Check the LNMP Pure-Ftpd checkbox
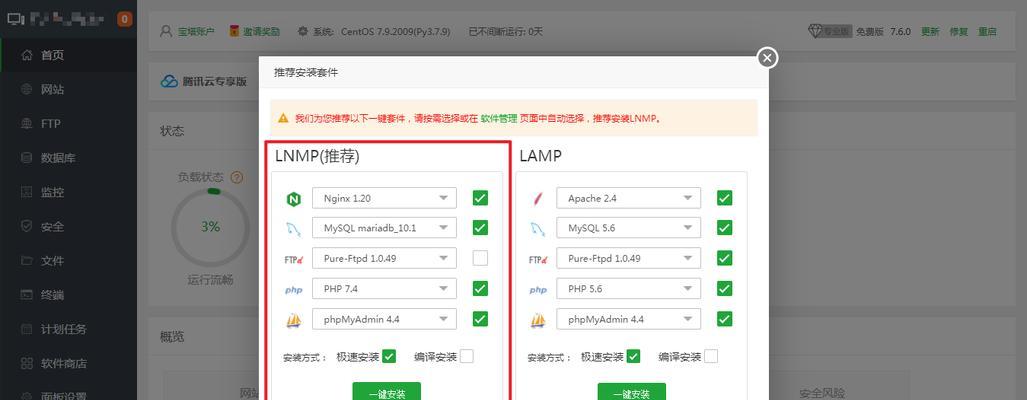 click(480, 258)
